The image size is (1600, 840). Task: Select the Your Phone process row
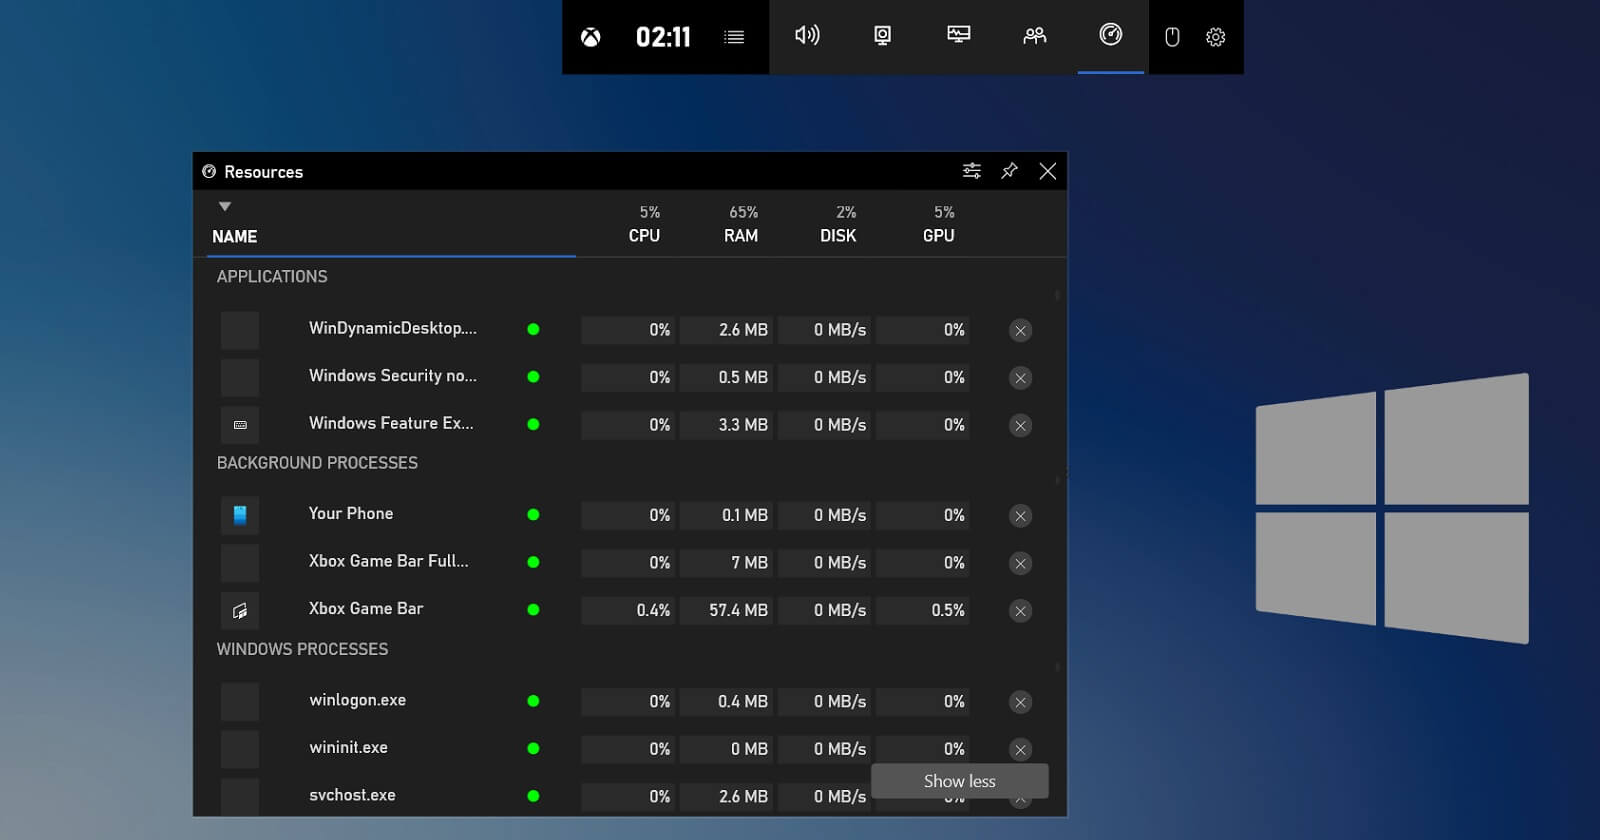click(x=351, y=514)
